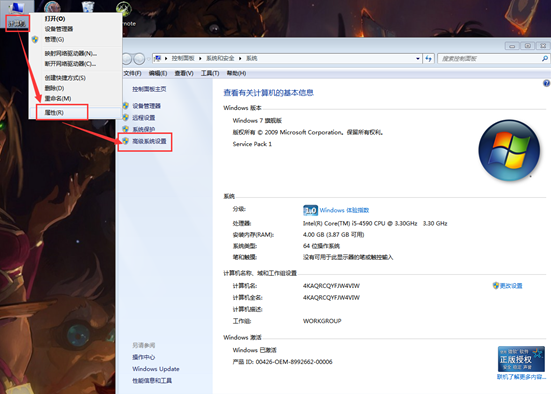Expand breadcrumb arrow before 控制面板
The width and height of the screenshot is (551, 394).
166,58
